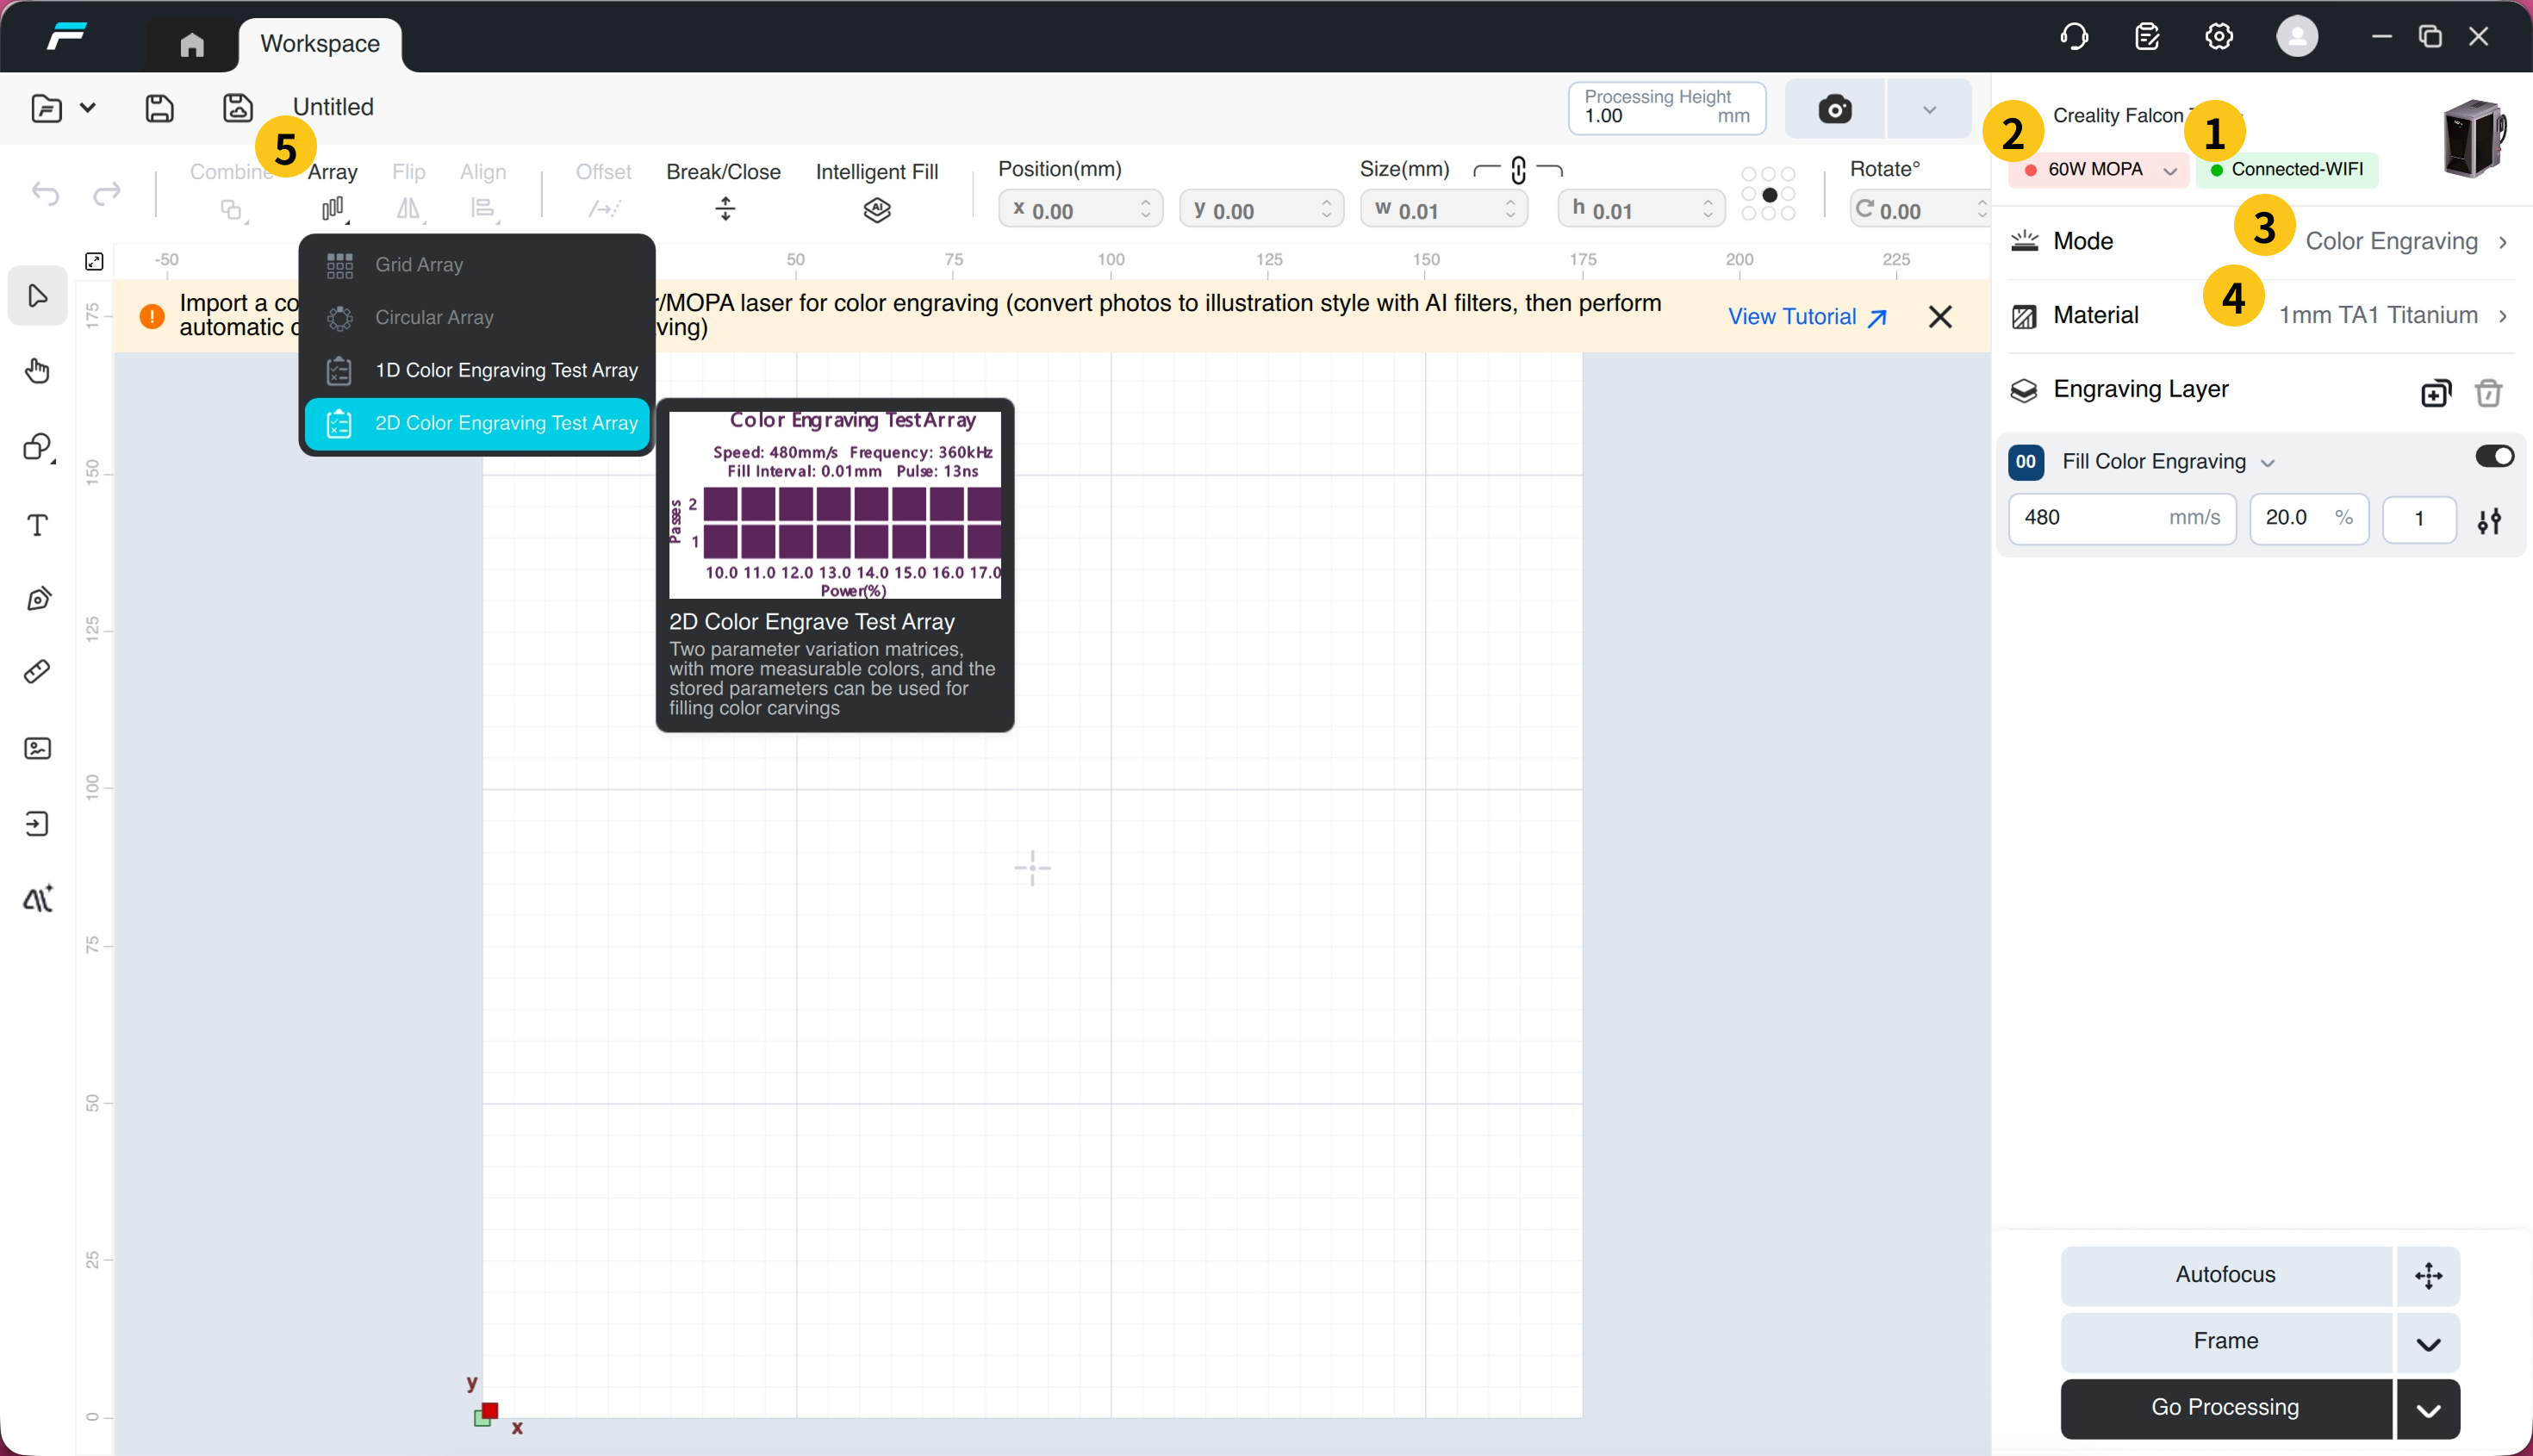Select 1D Color Engraving Test Array
Viewport: 2533px width, 1456px height.
point(477,370)
